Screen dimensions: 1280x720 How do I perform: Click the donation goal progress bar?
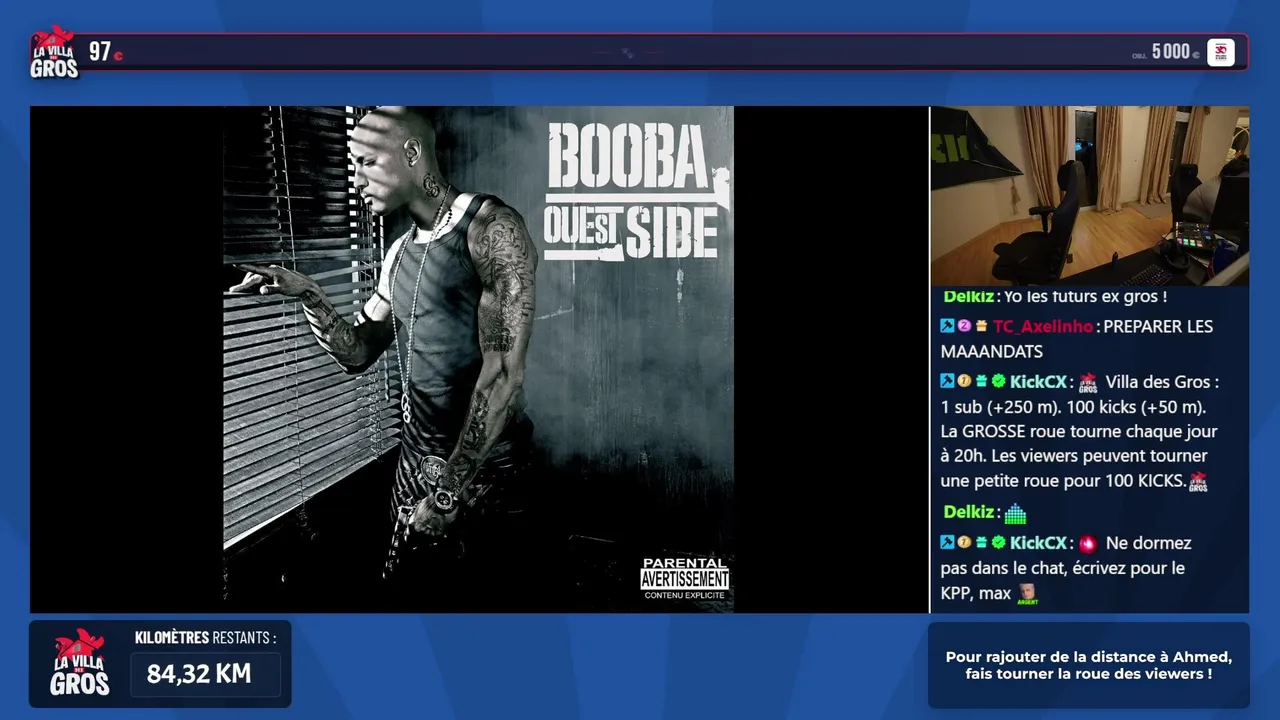[640, 52]
